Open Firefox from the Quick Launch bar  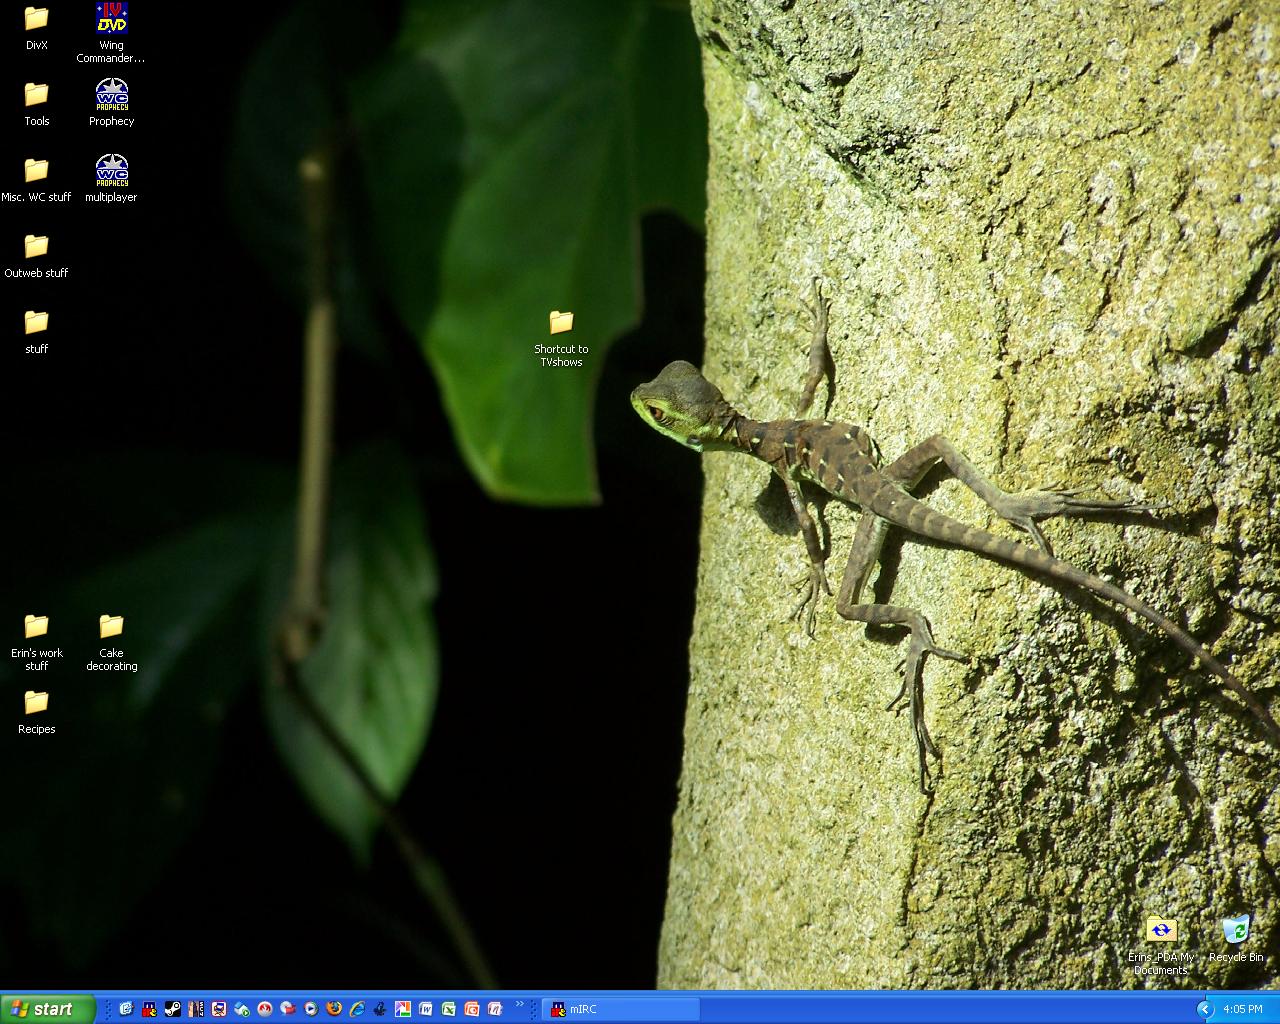(x=332, y=1009)
